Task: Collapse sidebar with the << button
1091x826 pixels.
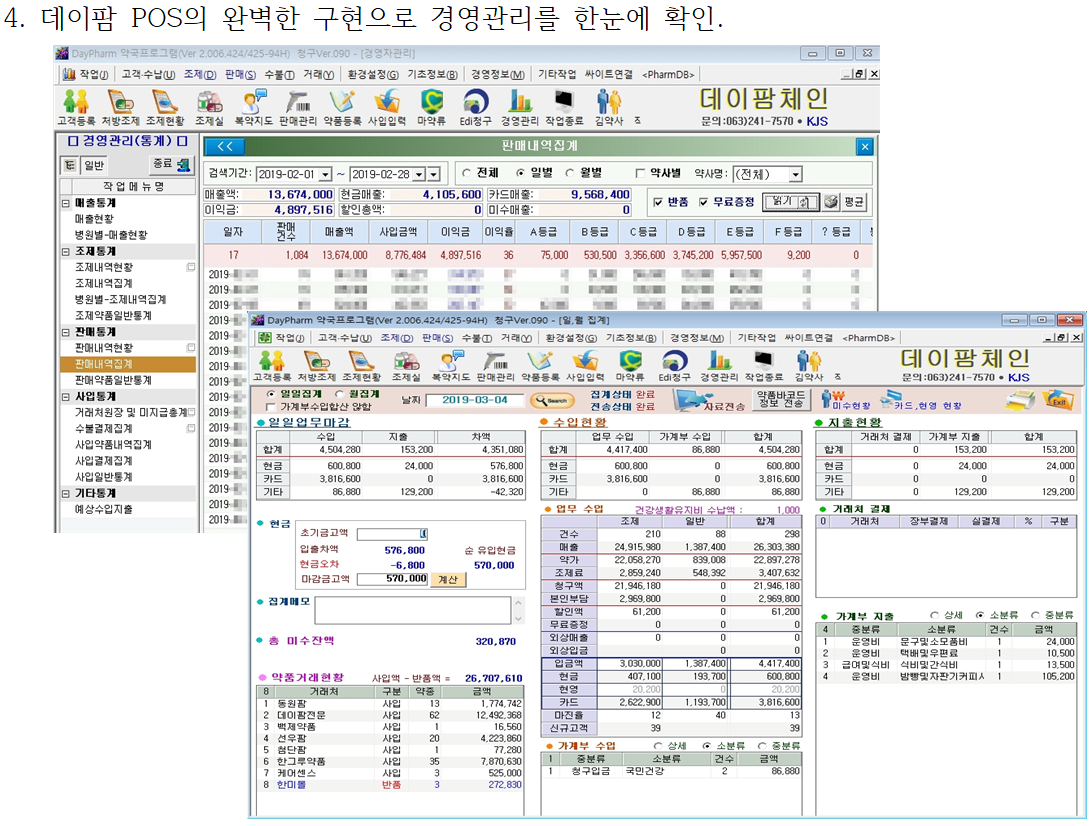Action: (225, 146)
